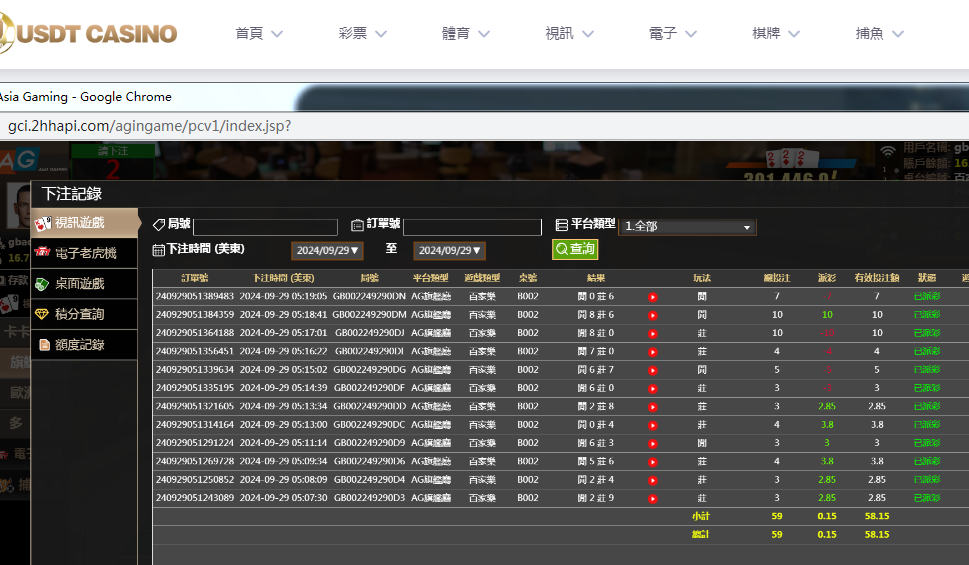
Task: Click the replay icon in the last table row
Action: coord(652,498)
